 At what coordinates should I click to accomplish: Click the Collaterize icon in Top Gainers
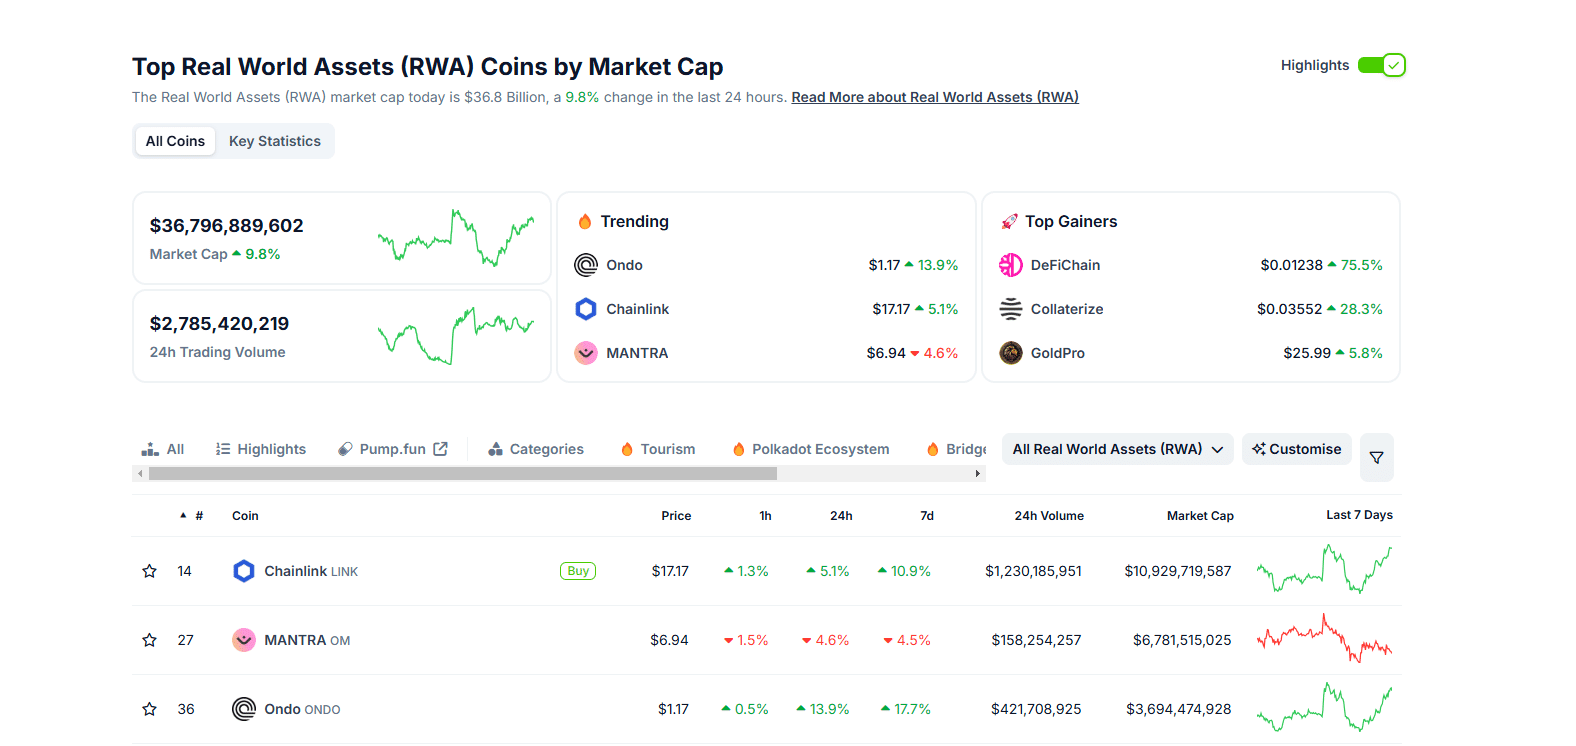click(1011, 309)
